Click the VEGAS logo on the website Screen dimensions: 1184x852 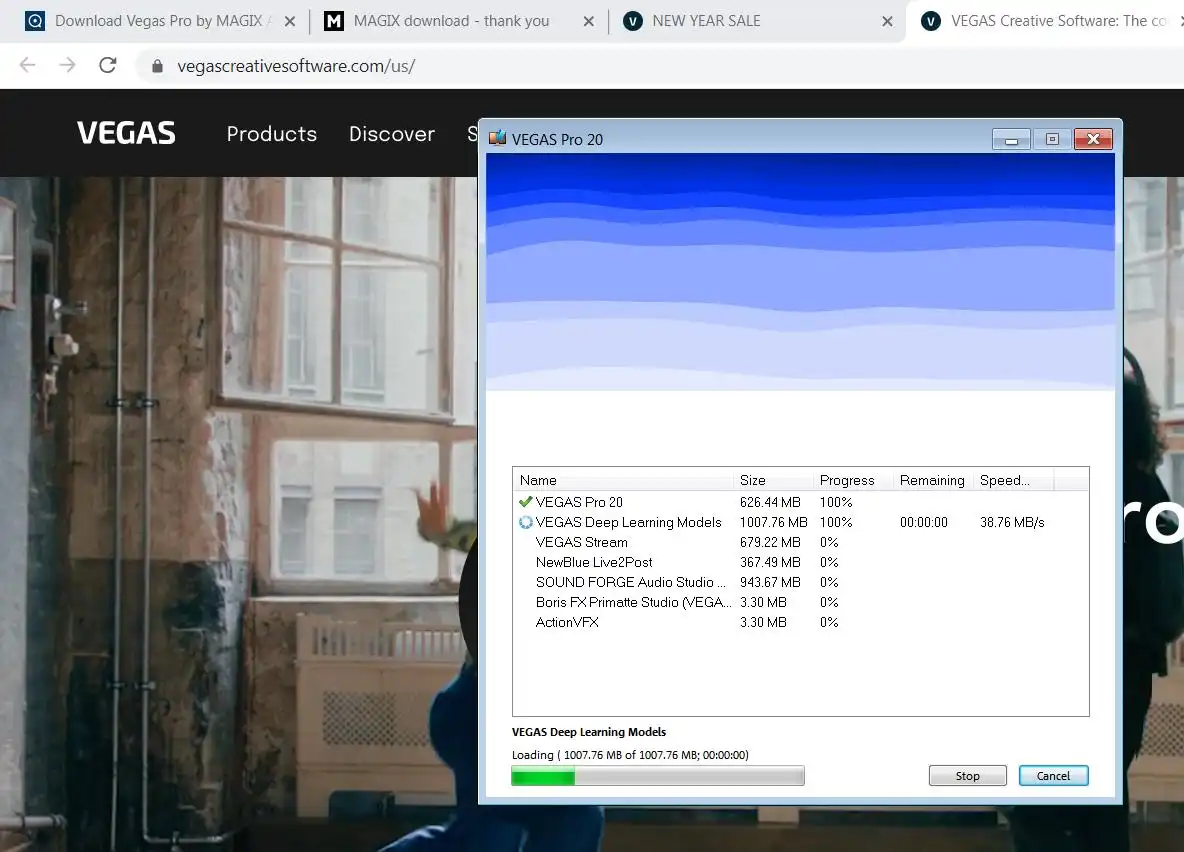click(x=126, y=134)
